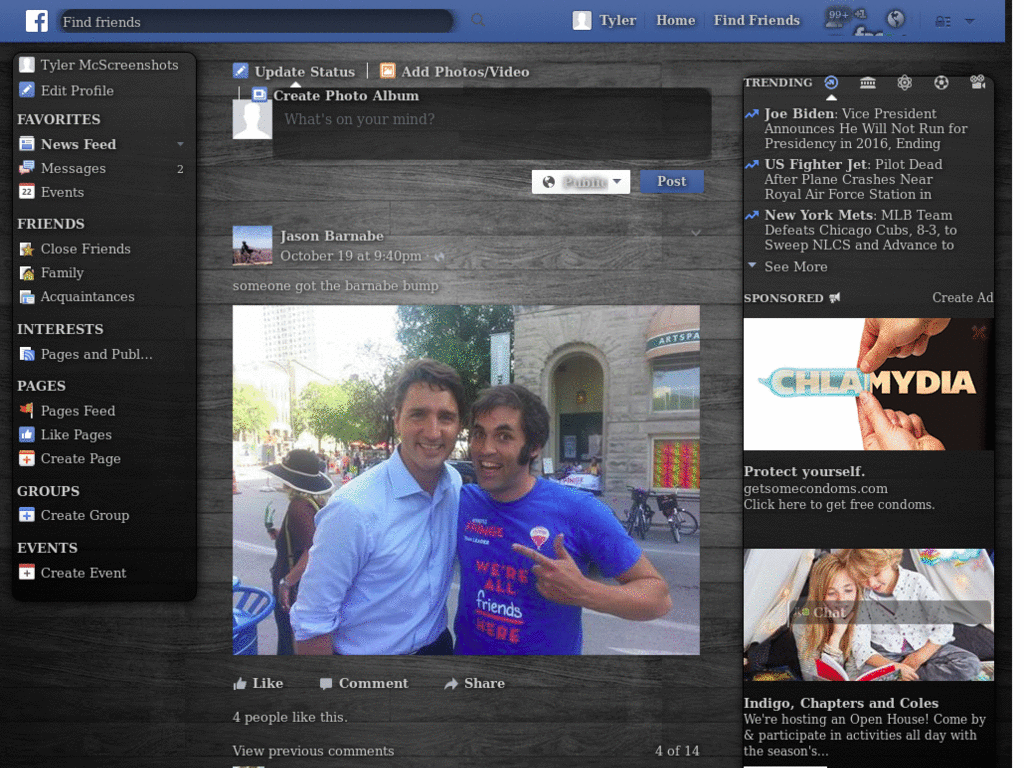Click the Create Ad link
The height and width of the screenshot is (768, 1024).
click(962, 298)
